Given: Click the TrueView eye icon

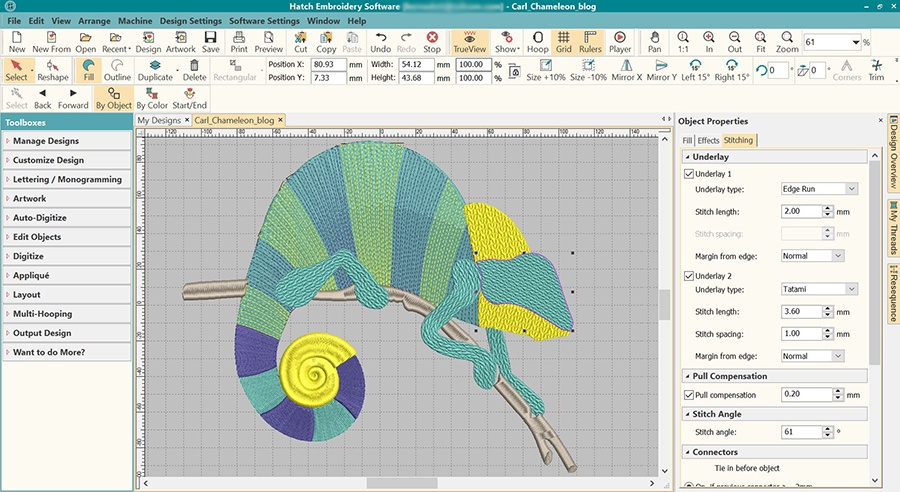Looking at the screenshot, I should click(468, 38).
